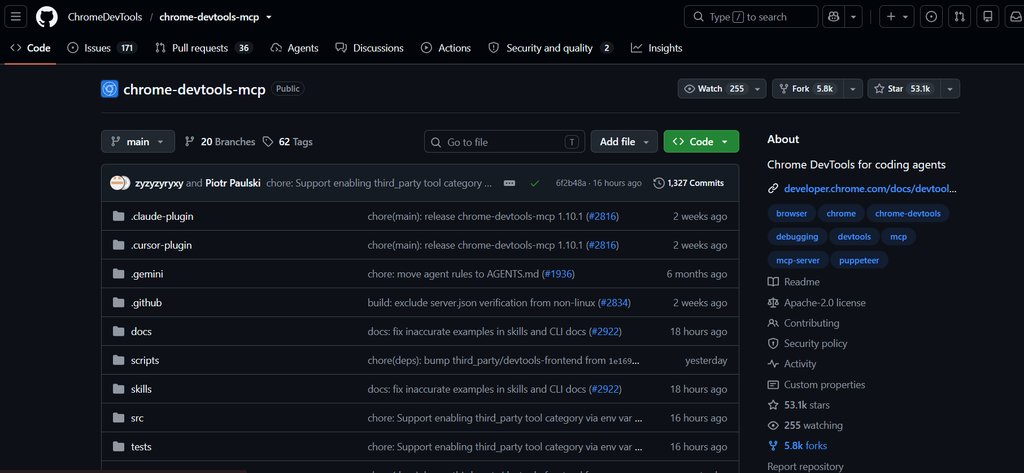Click the create new plus icon

[891, 17]
